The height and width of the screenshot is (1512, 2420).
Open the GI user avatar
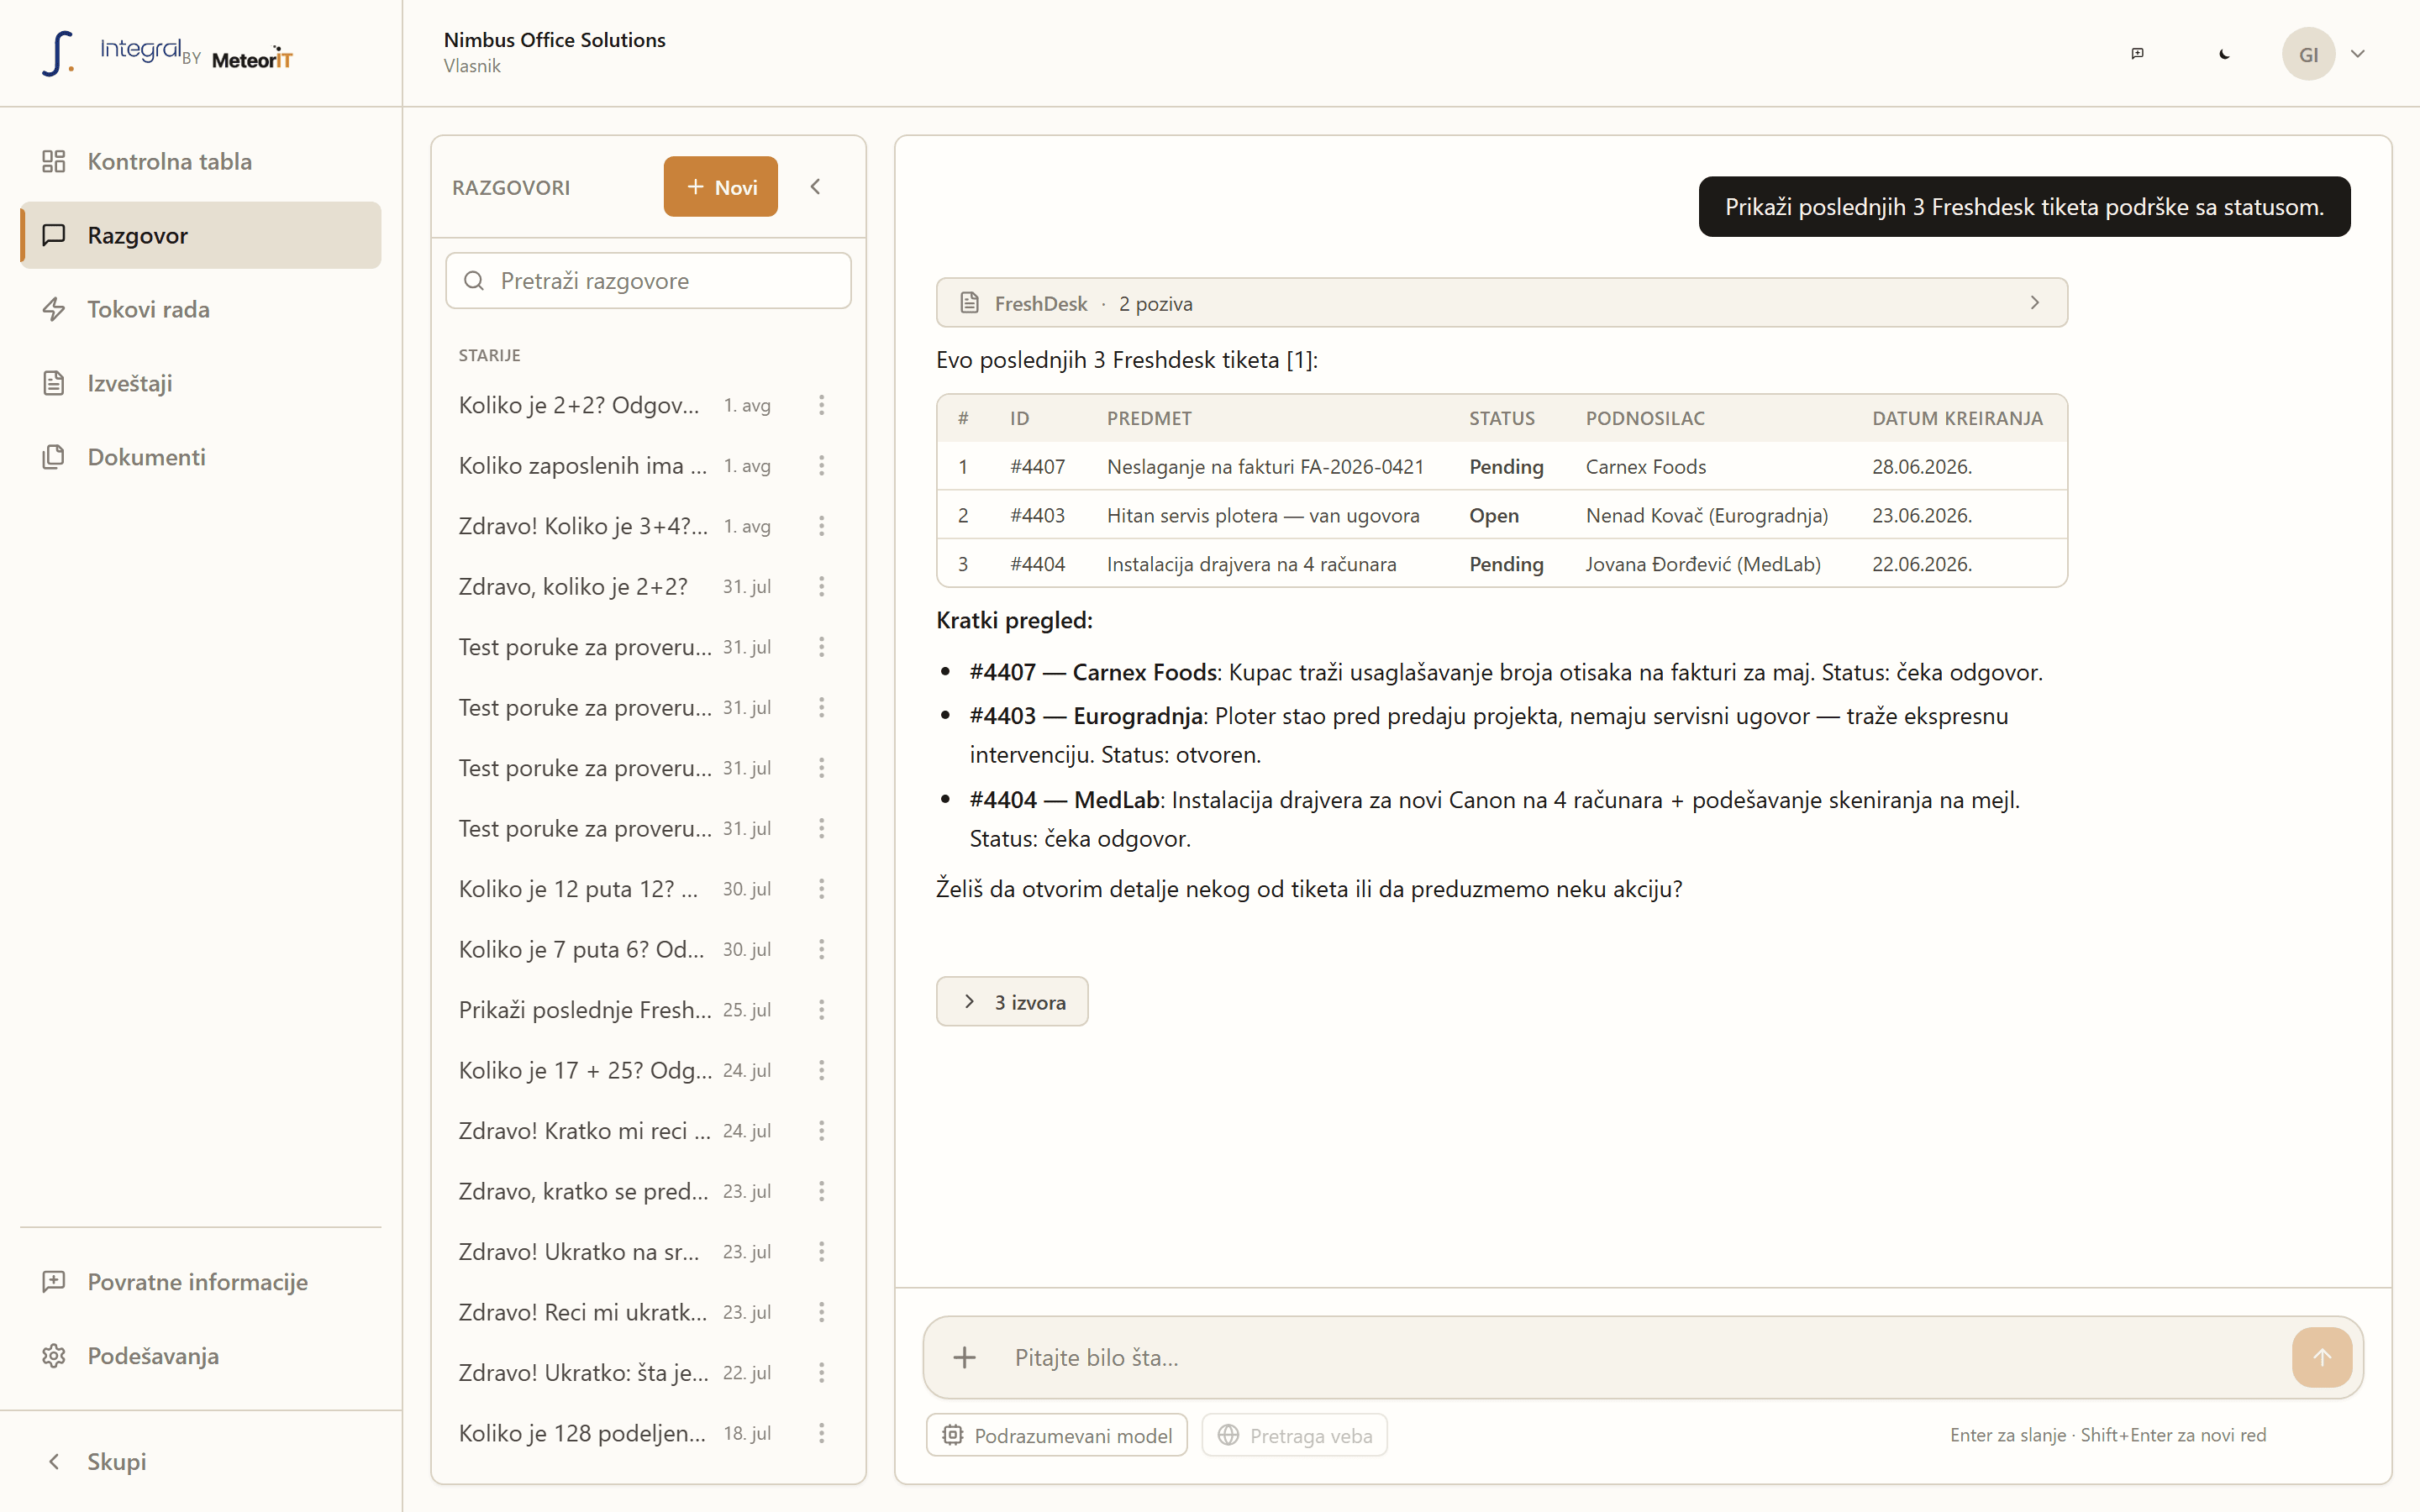coord(2308,54)
